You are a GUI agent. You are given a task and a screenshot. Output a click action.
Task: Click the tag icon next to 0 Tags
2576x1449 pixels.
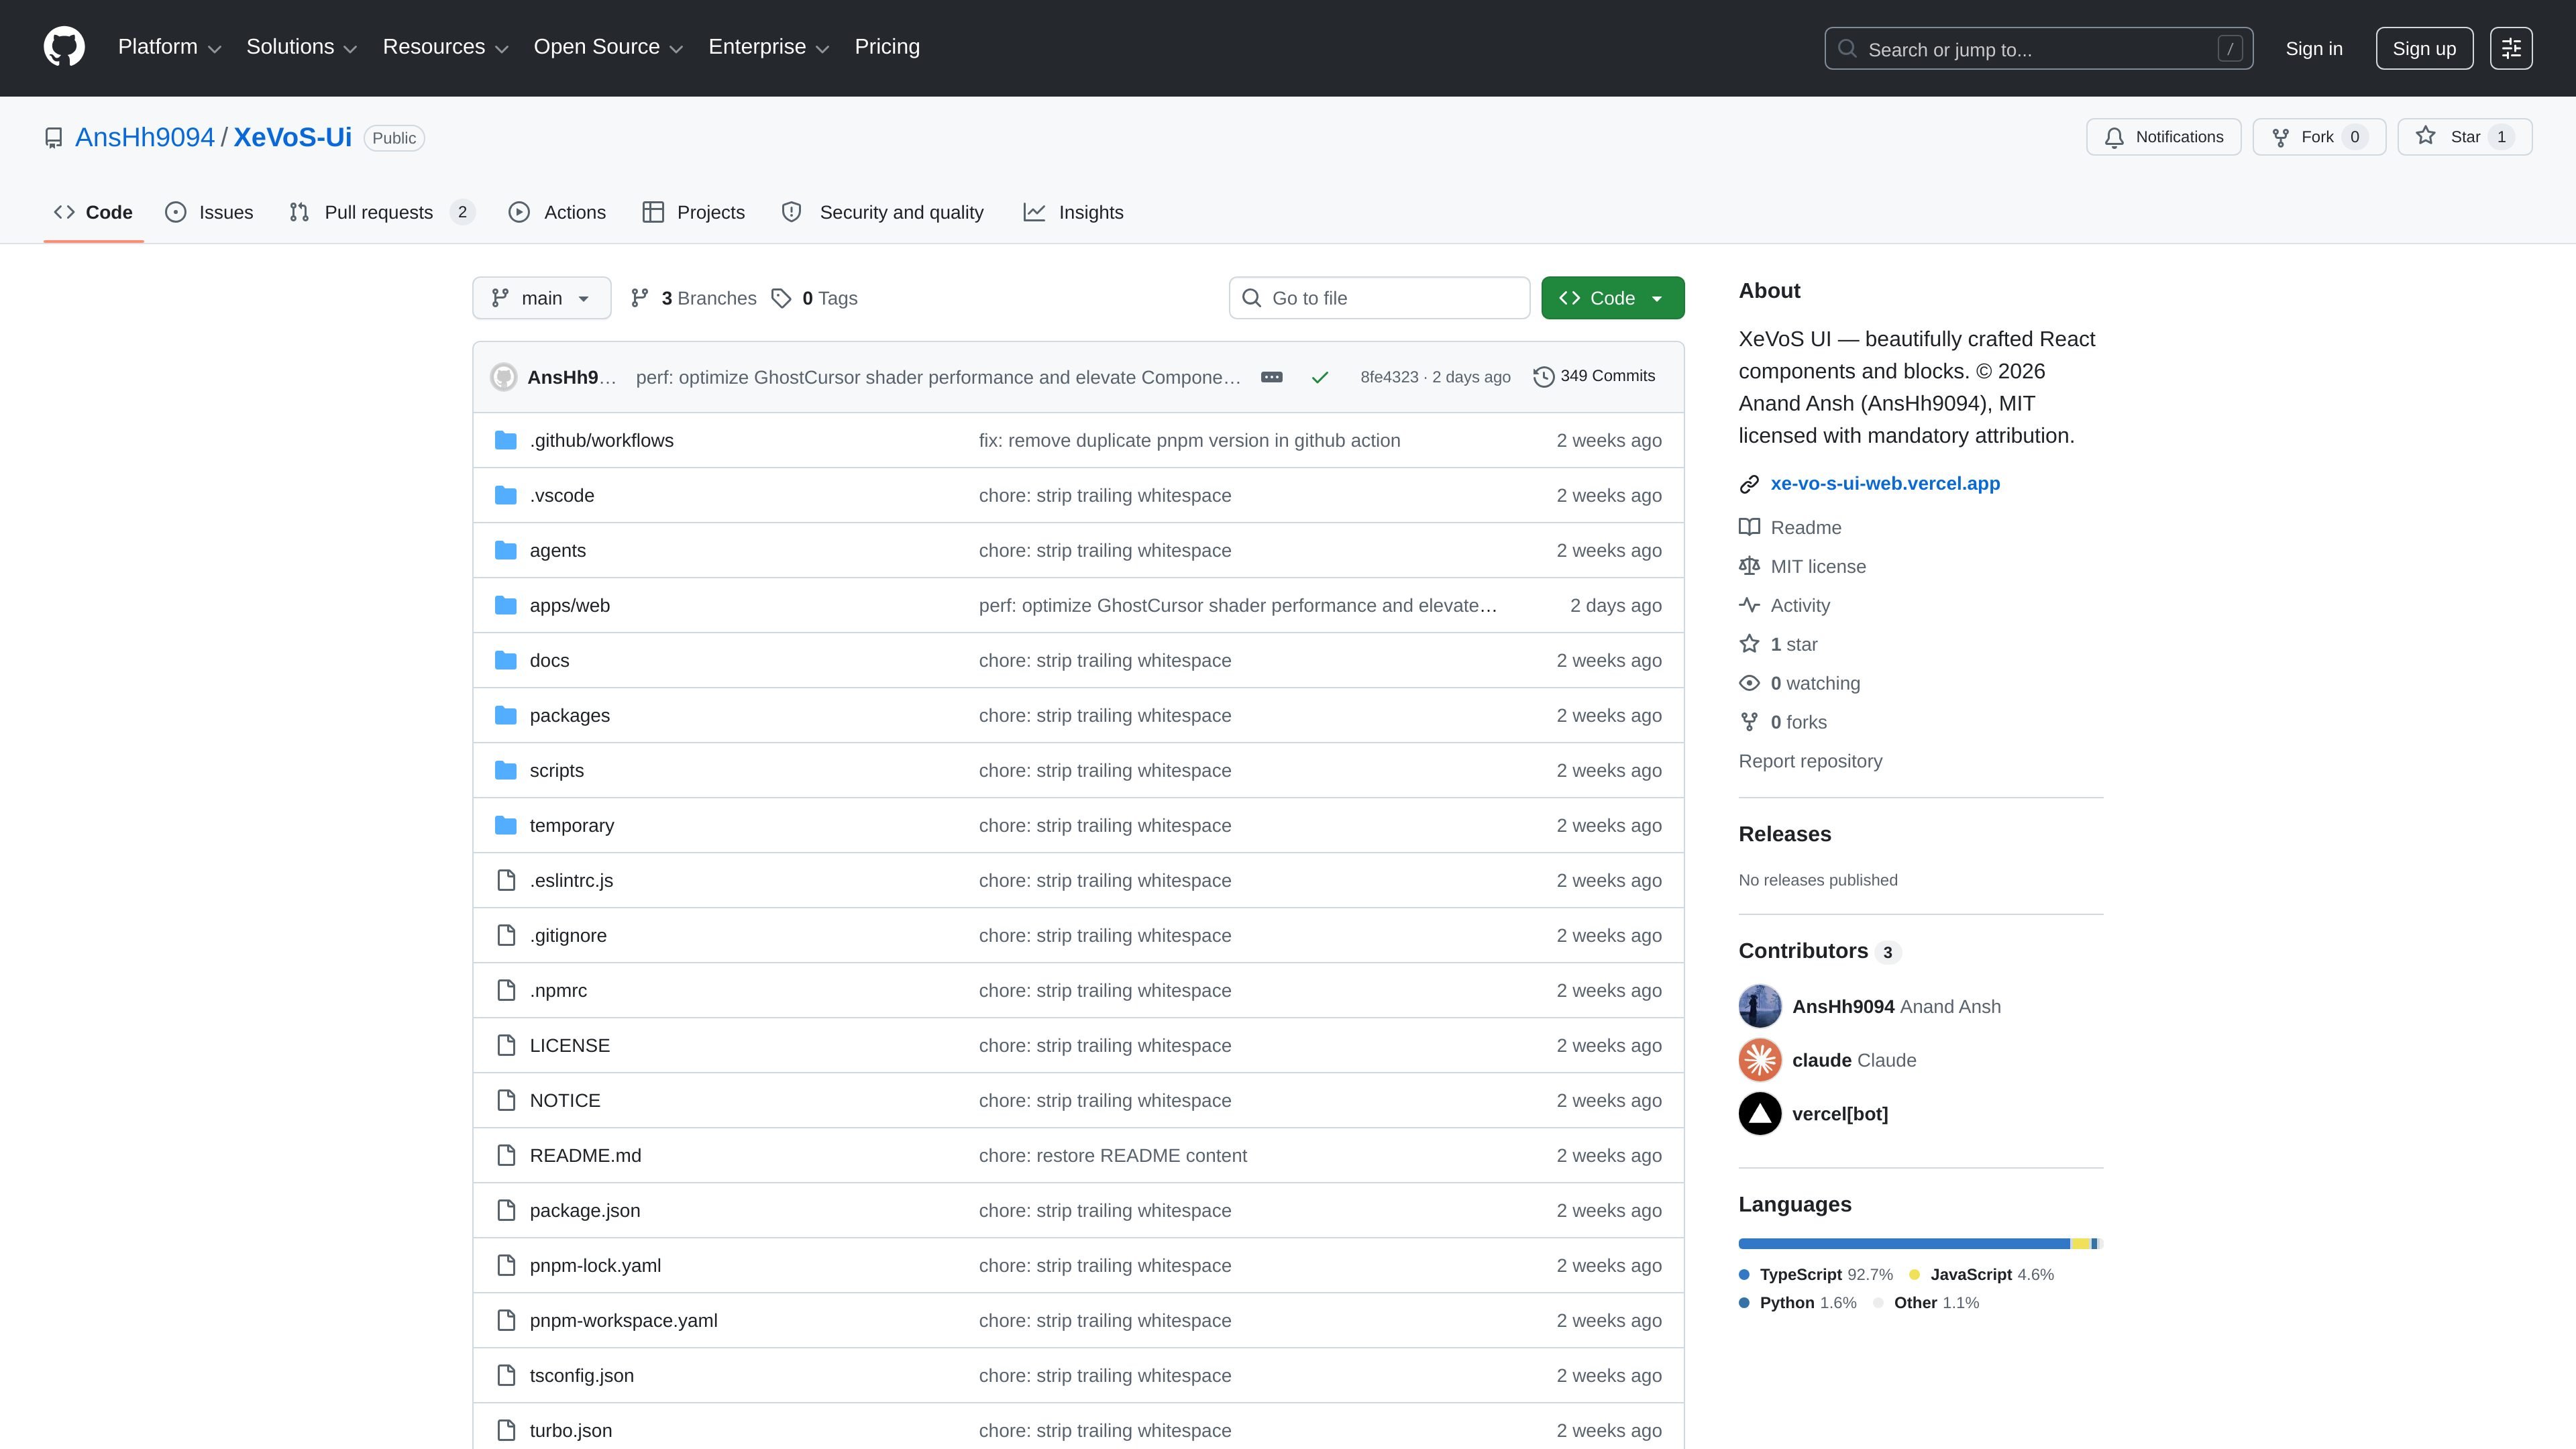coord(781,298)
